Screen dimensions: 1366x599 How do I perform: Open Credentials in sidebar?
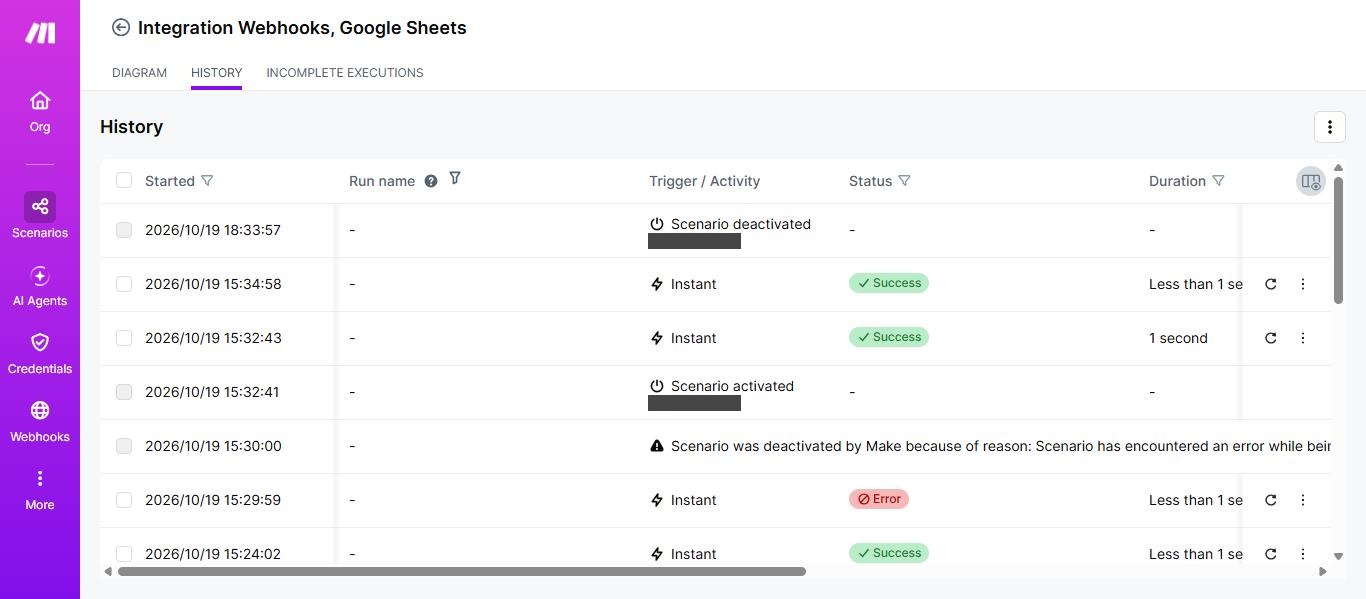(x=40, y=354)
